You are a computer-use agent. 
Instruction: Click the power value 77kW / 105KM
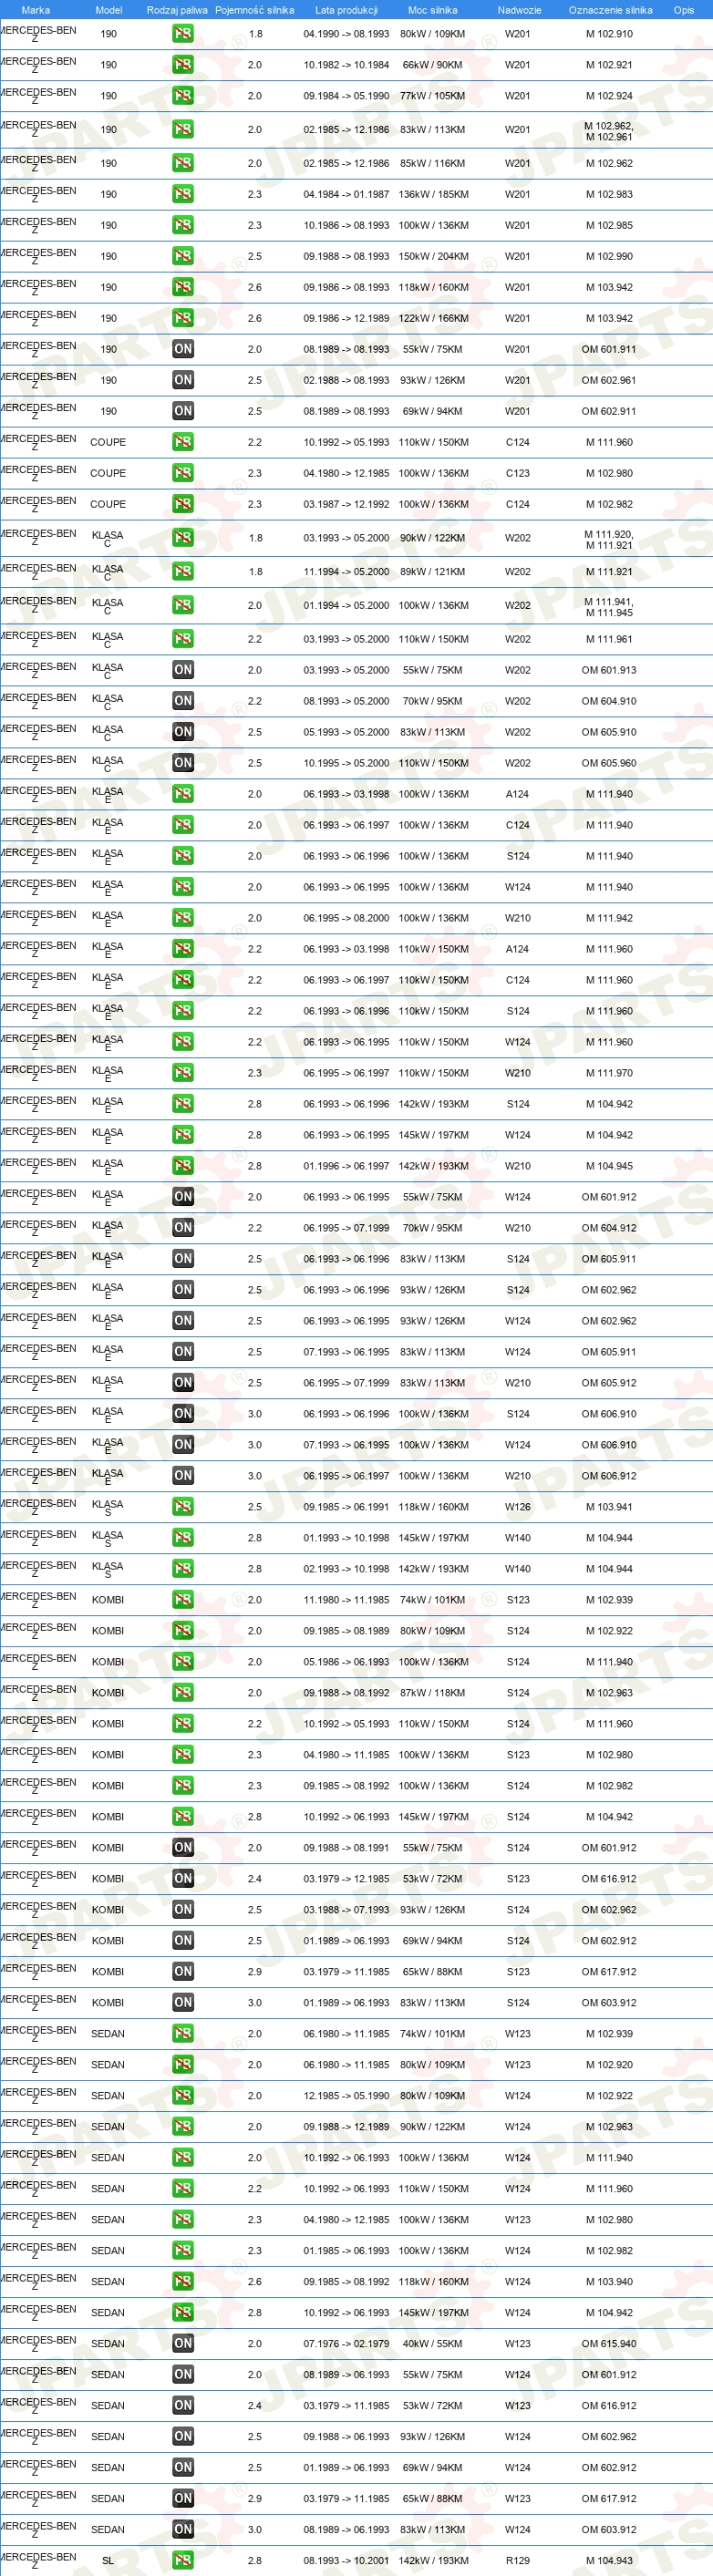point(433,95)
